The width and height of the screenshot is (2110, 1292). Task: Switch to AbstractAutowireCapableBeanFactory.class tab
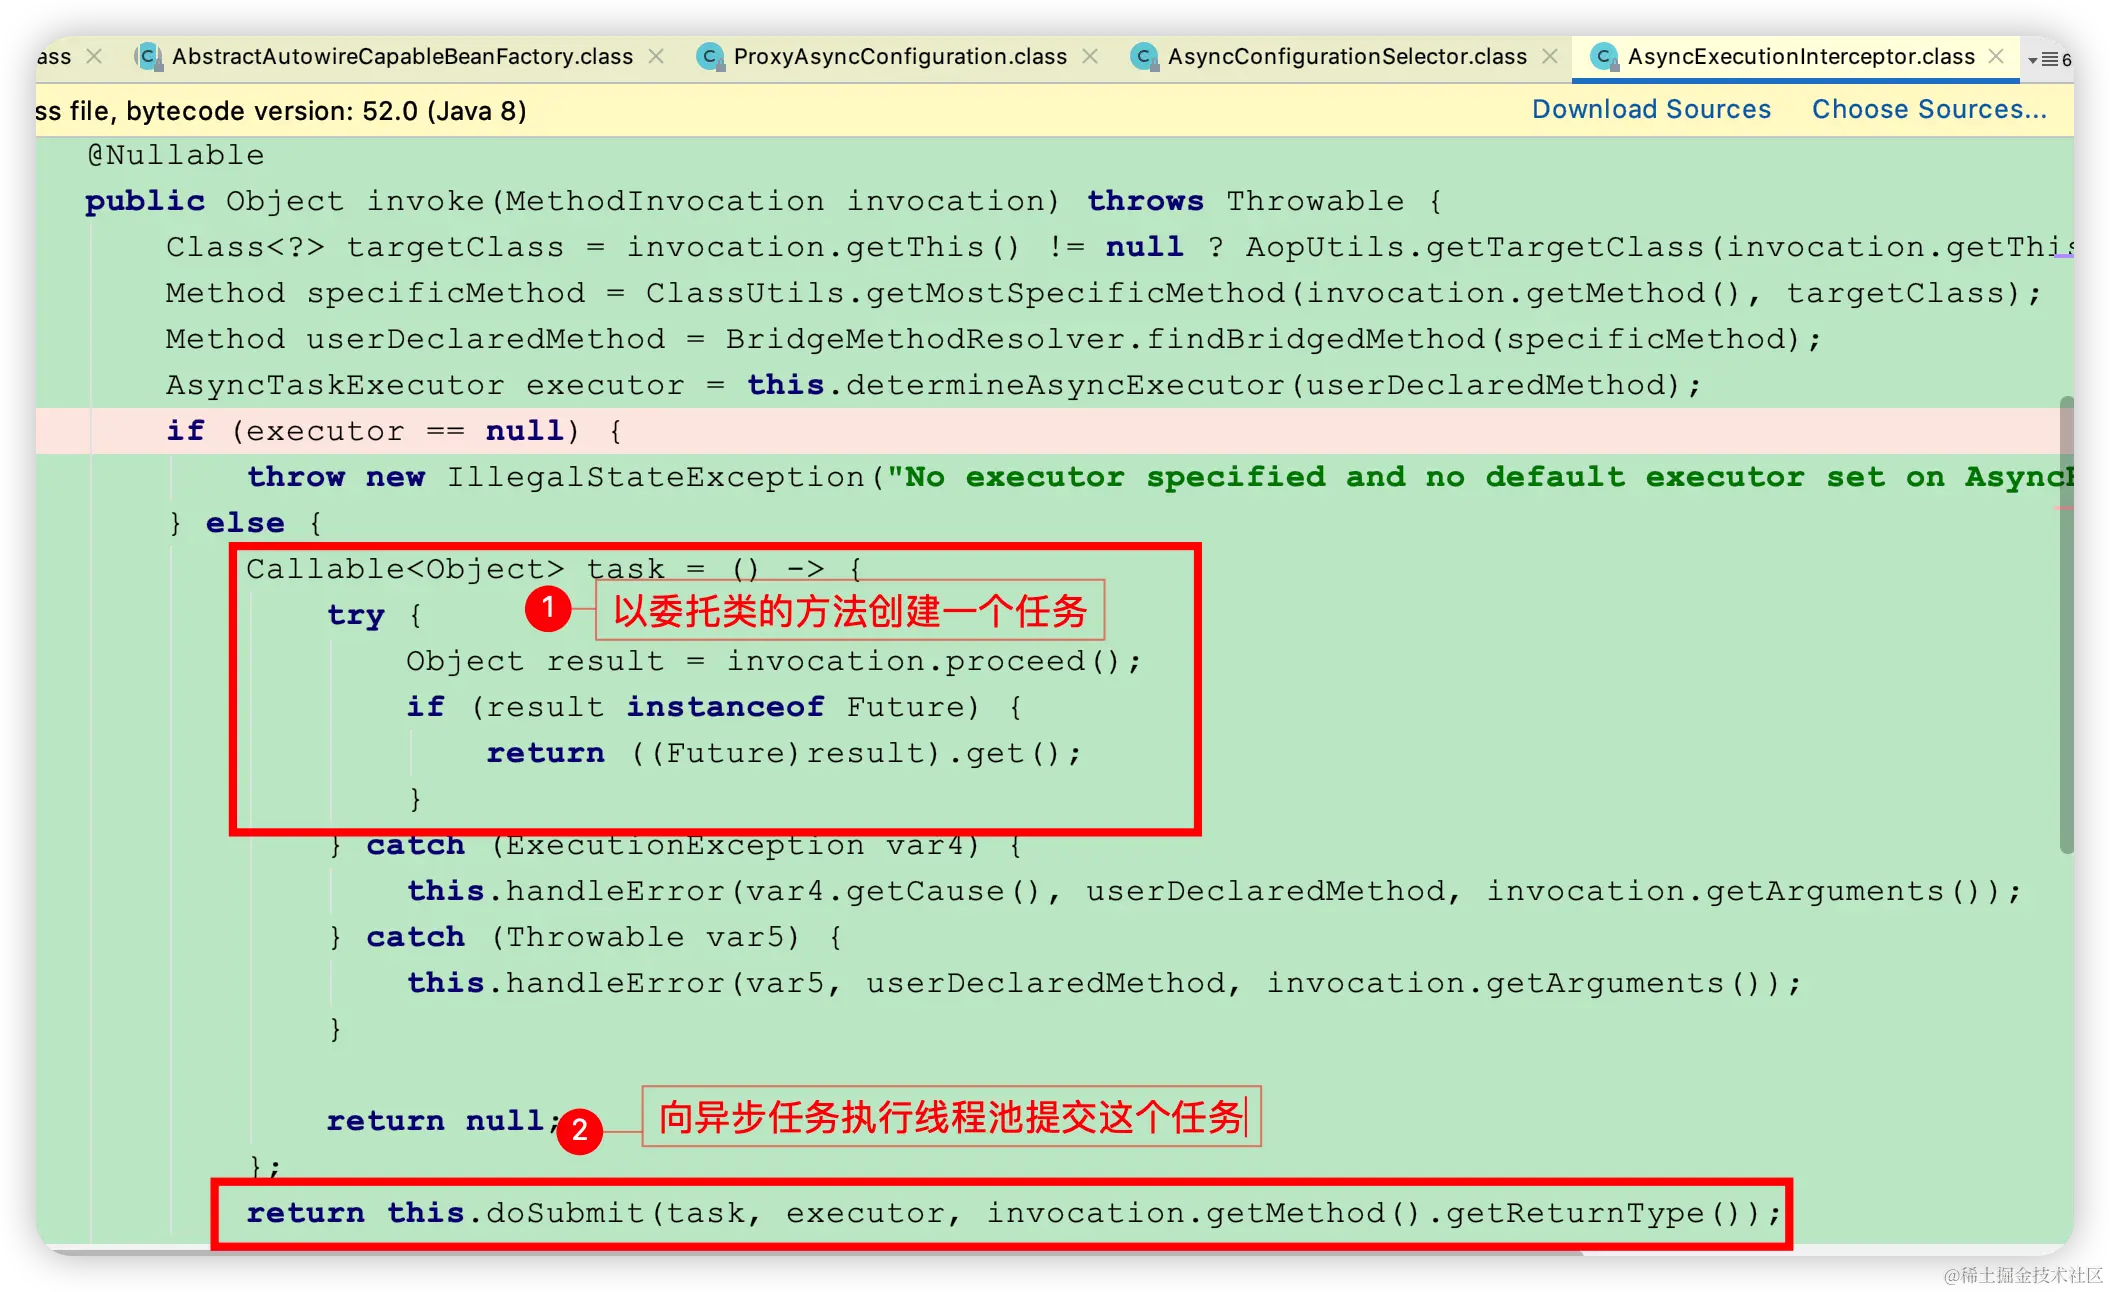tap(402, 57)
